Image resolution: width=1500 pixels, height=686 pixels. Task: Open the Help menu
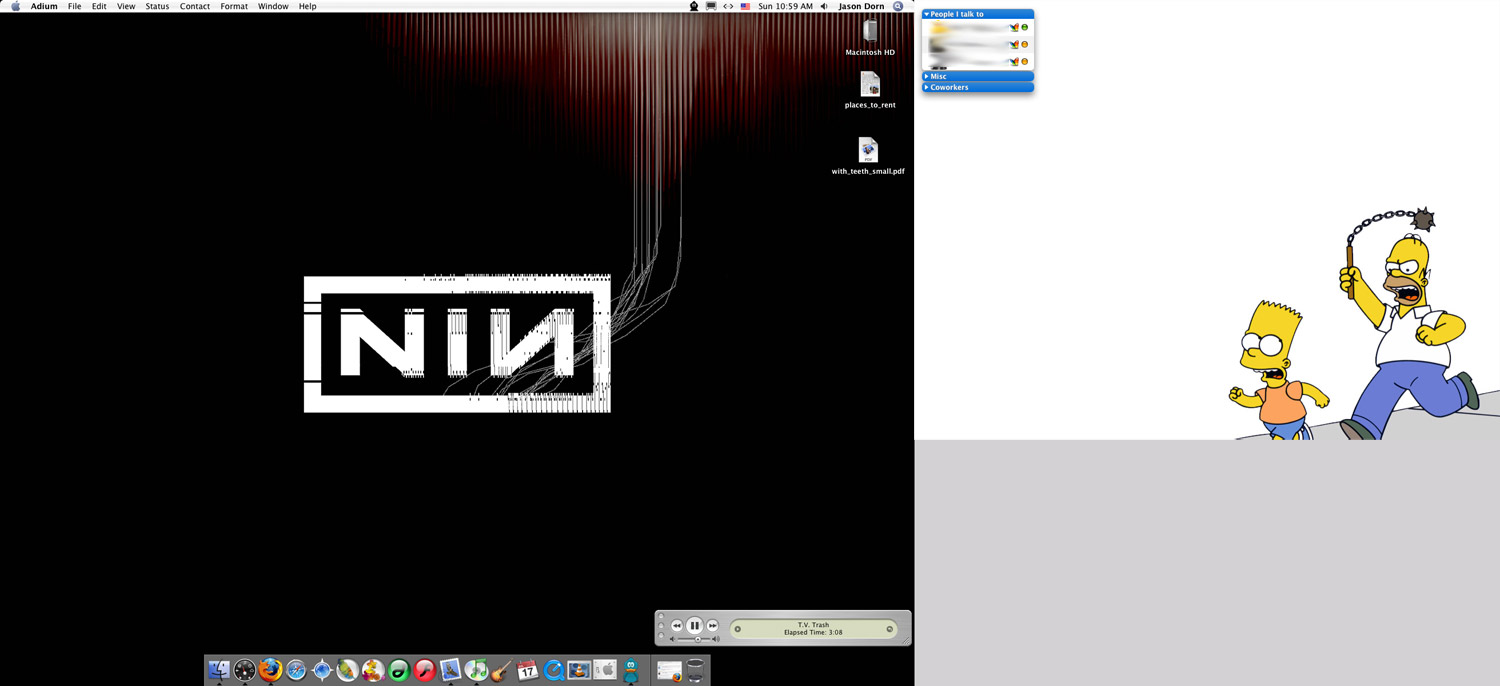tap(308, 6)
